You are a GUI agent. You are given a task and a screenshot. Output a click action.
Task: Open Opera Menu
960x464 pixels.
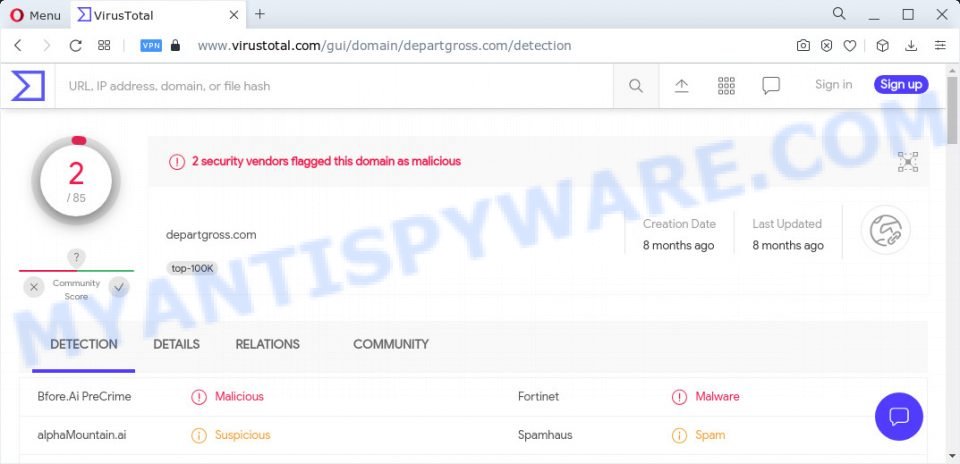click(x=36, y=15)
